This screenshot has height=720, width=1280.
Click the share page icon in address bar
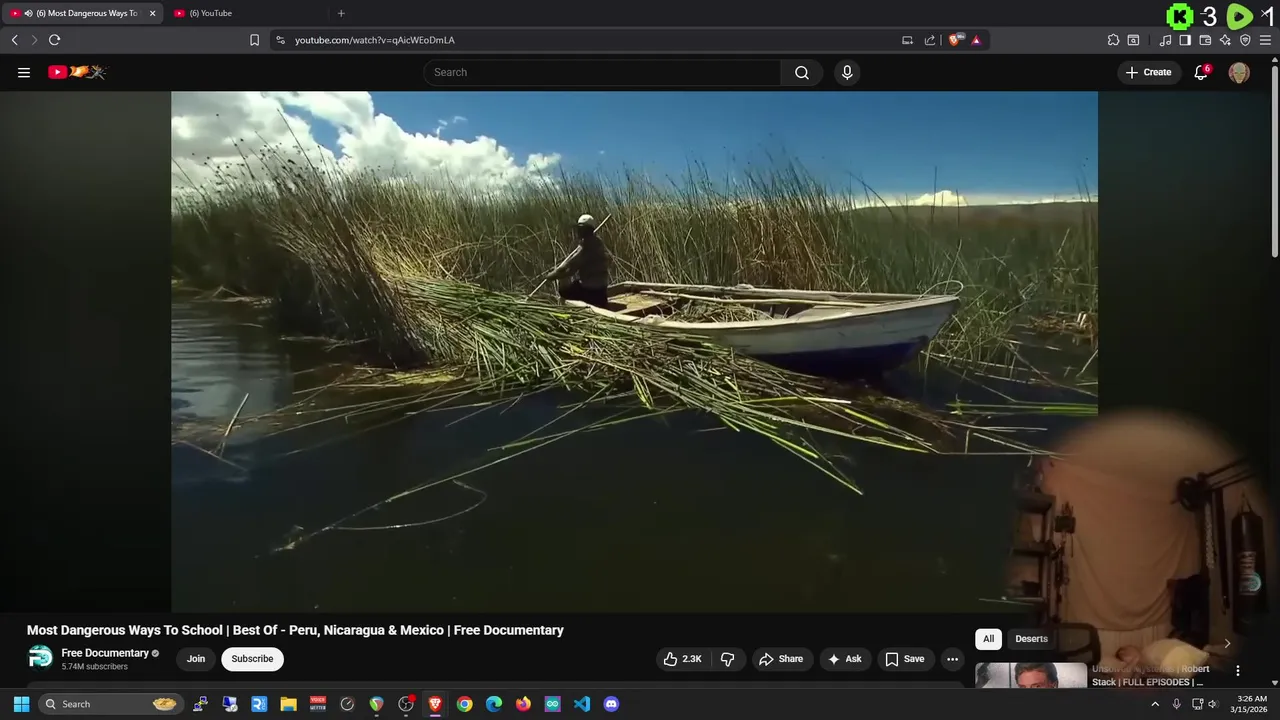[930, 40]
